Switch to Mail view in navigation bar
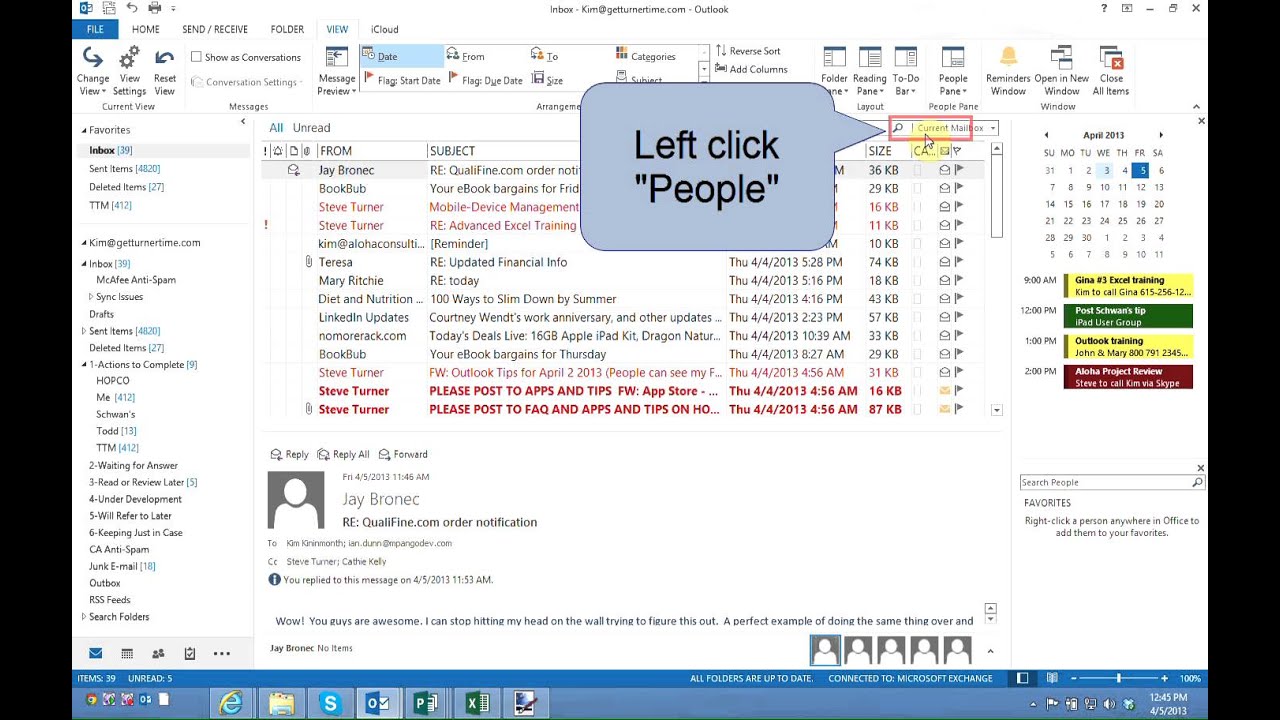The width and height of the screenshot is (1280, 720). pyautogui.click(x=96, y=653)
